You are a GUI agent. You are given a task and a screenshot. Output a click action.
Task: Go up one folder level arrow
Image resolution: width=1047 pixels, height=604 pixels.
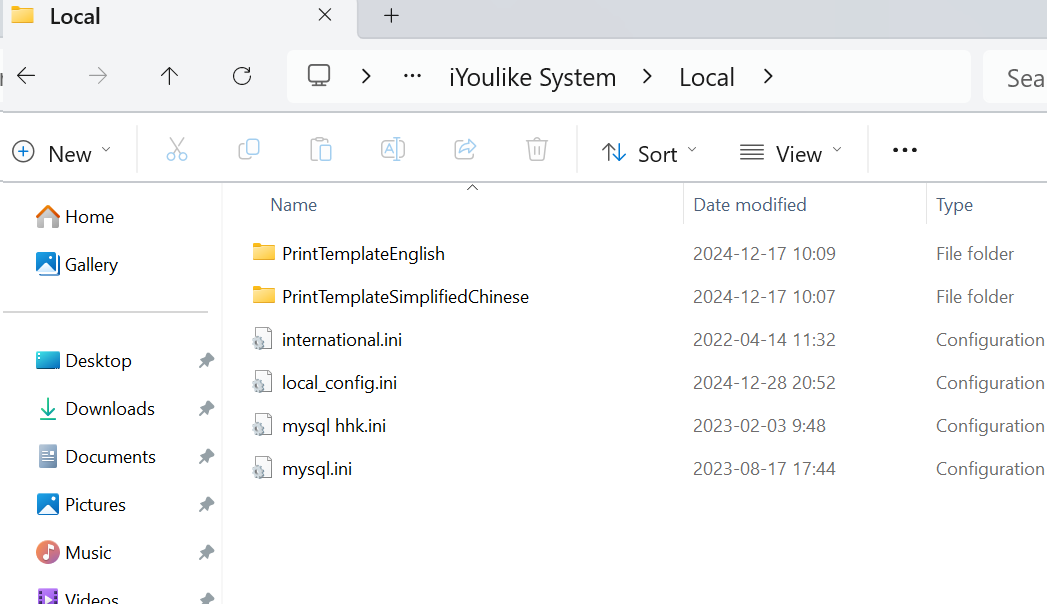click(170, 77)
